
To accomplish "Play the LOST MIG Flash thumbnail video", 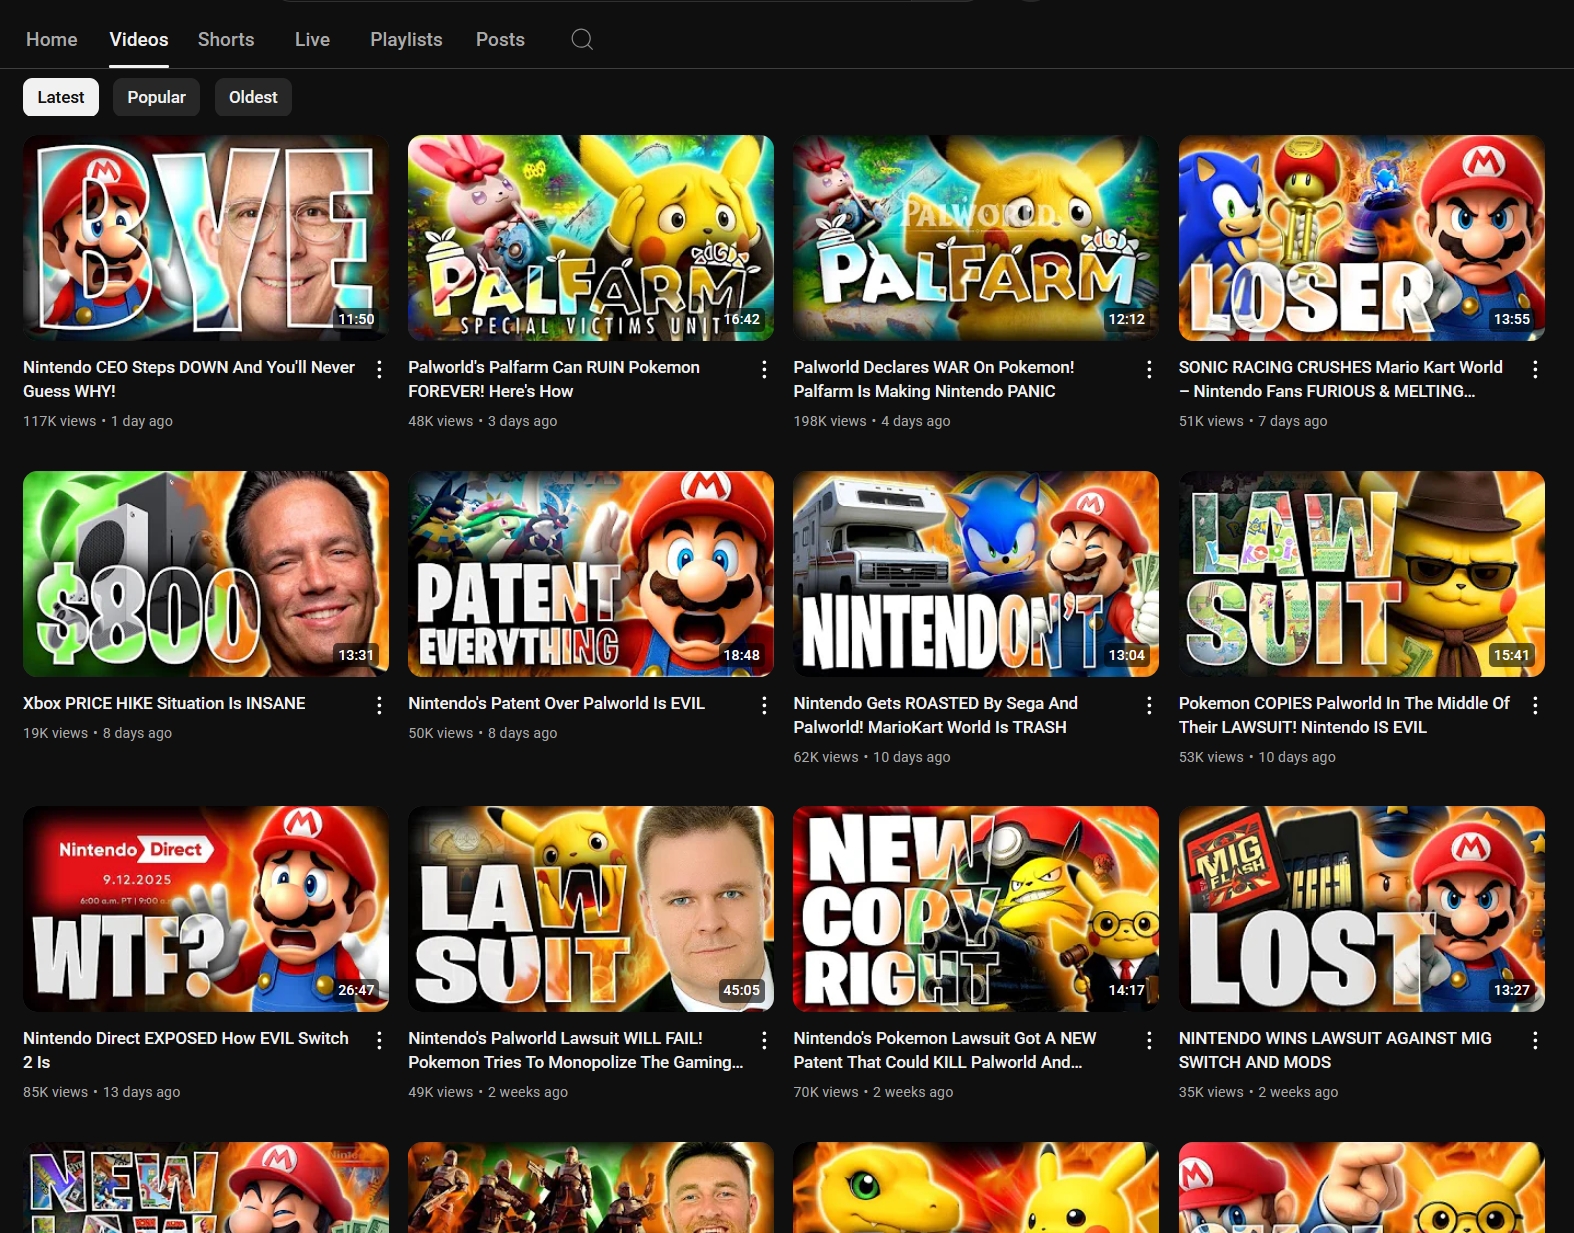I will (1362, 909).
